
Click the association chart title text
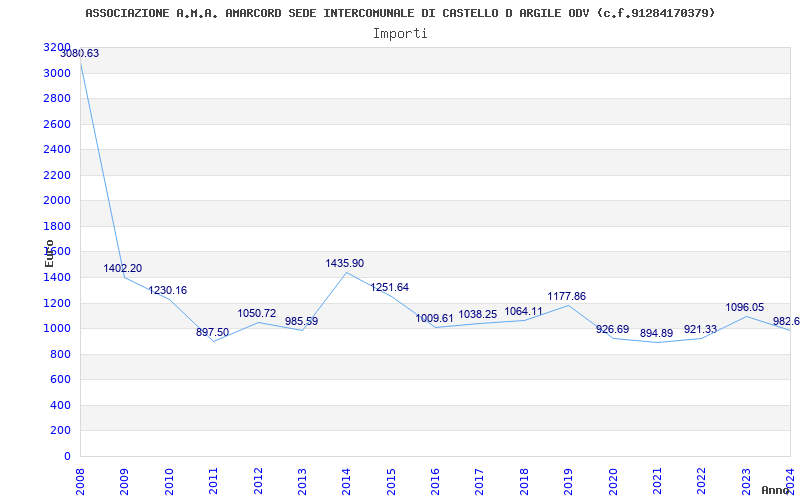(x=401, y=13)
